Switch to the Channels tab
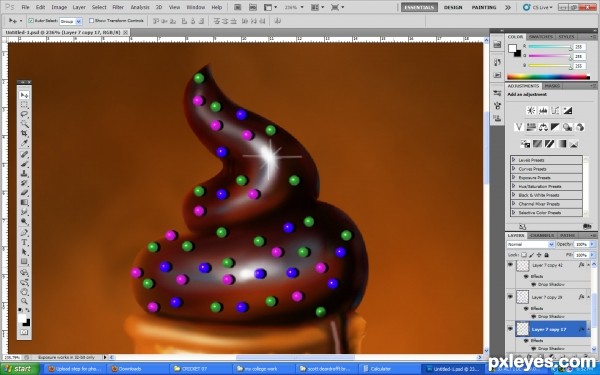Viewport: 600px width, 375px height. [542, 235]
